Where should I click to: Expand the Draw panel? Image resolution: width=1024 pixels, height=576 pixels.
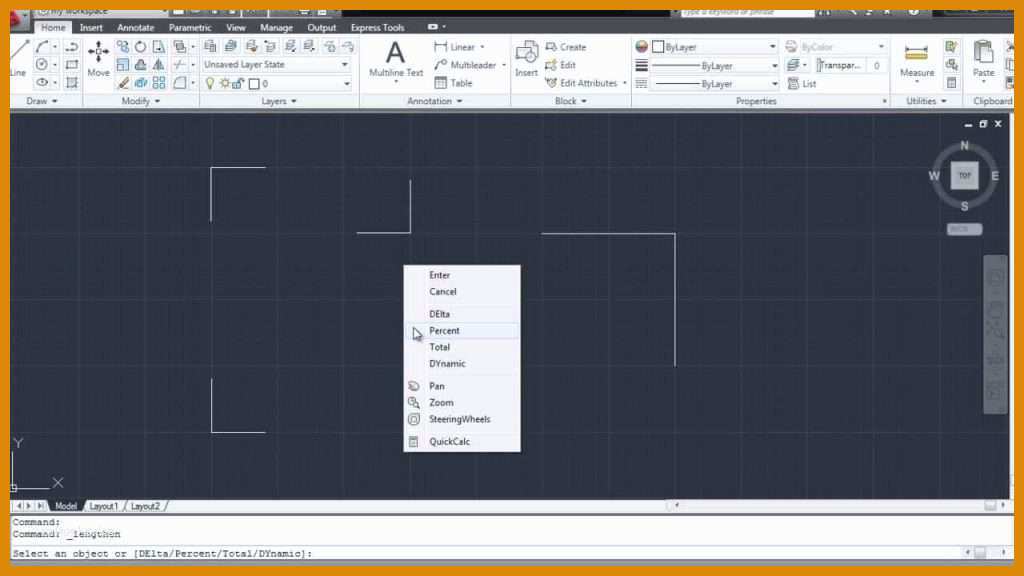pyautogui.click(x=42, y=101)
